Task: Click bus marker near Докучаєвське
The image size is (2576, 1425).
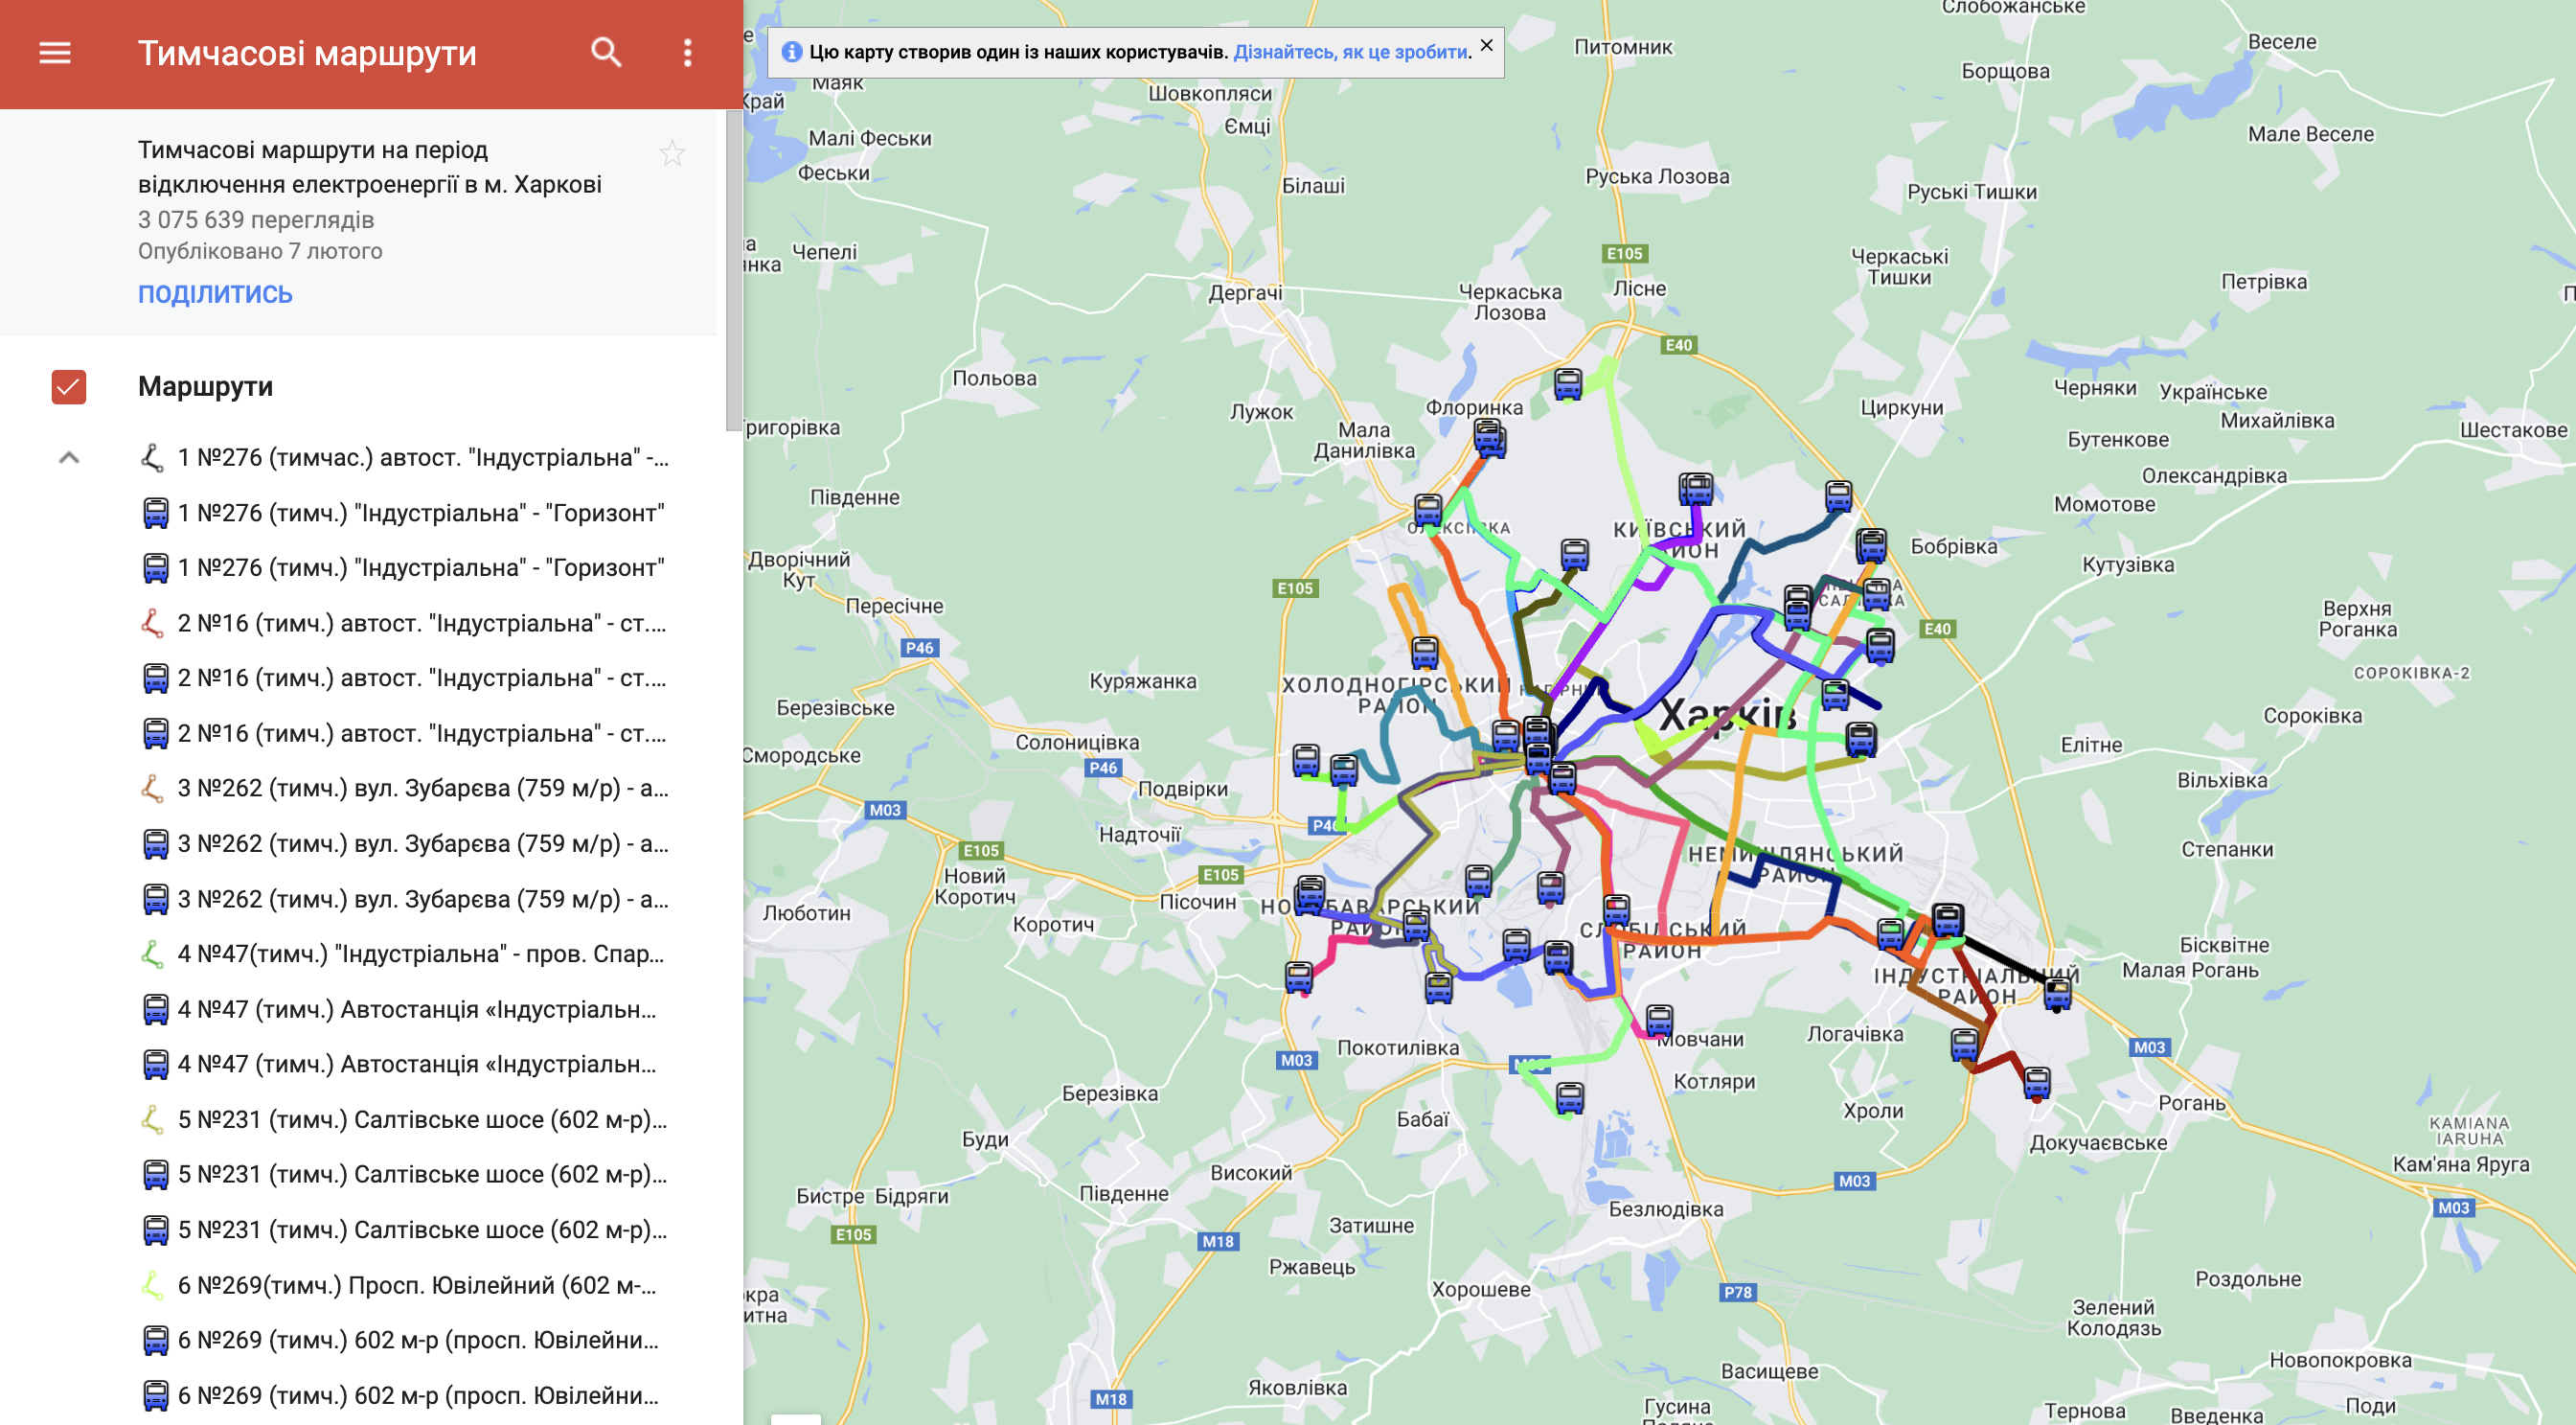Action: pos(2036,1081)
